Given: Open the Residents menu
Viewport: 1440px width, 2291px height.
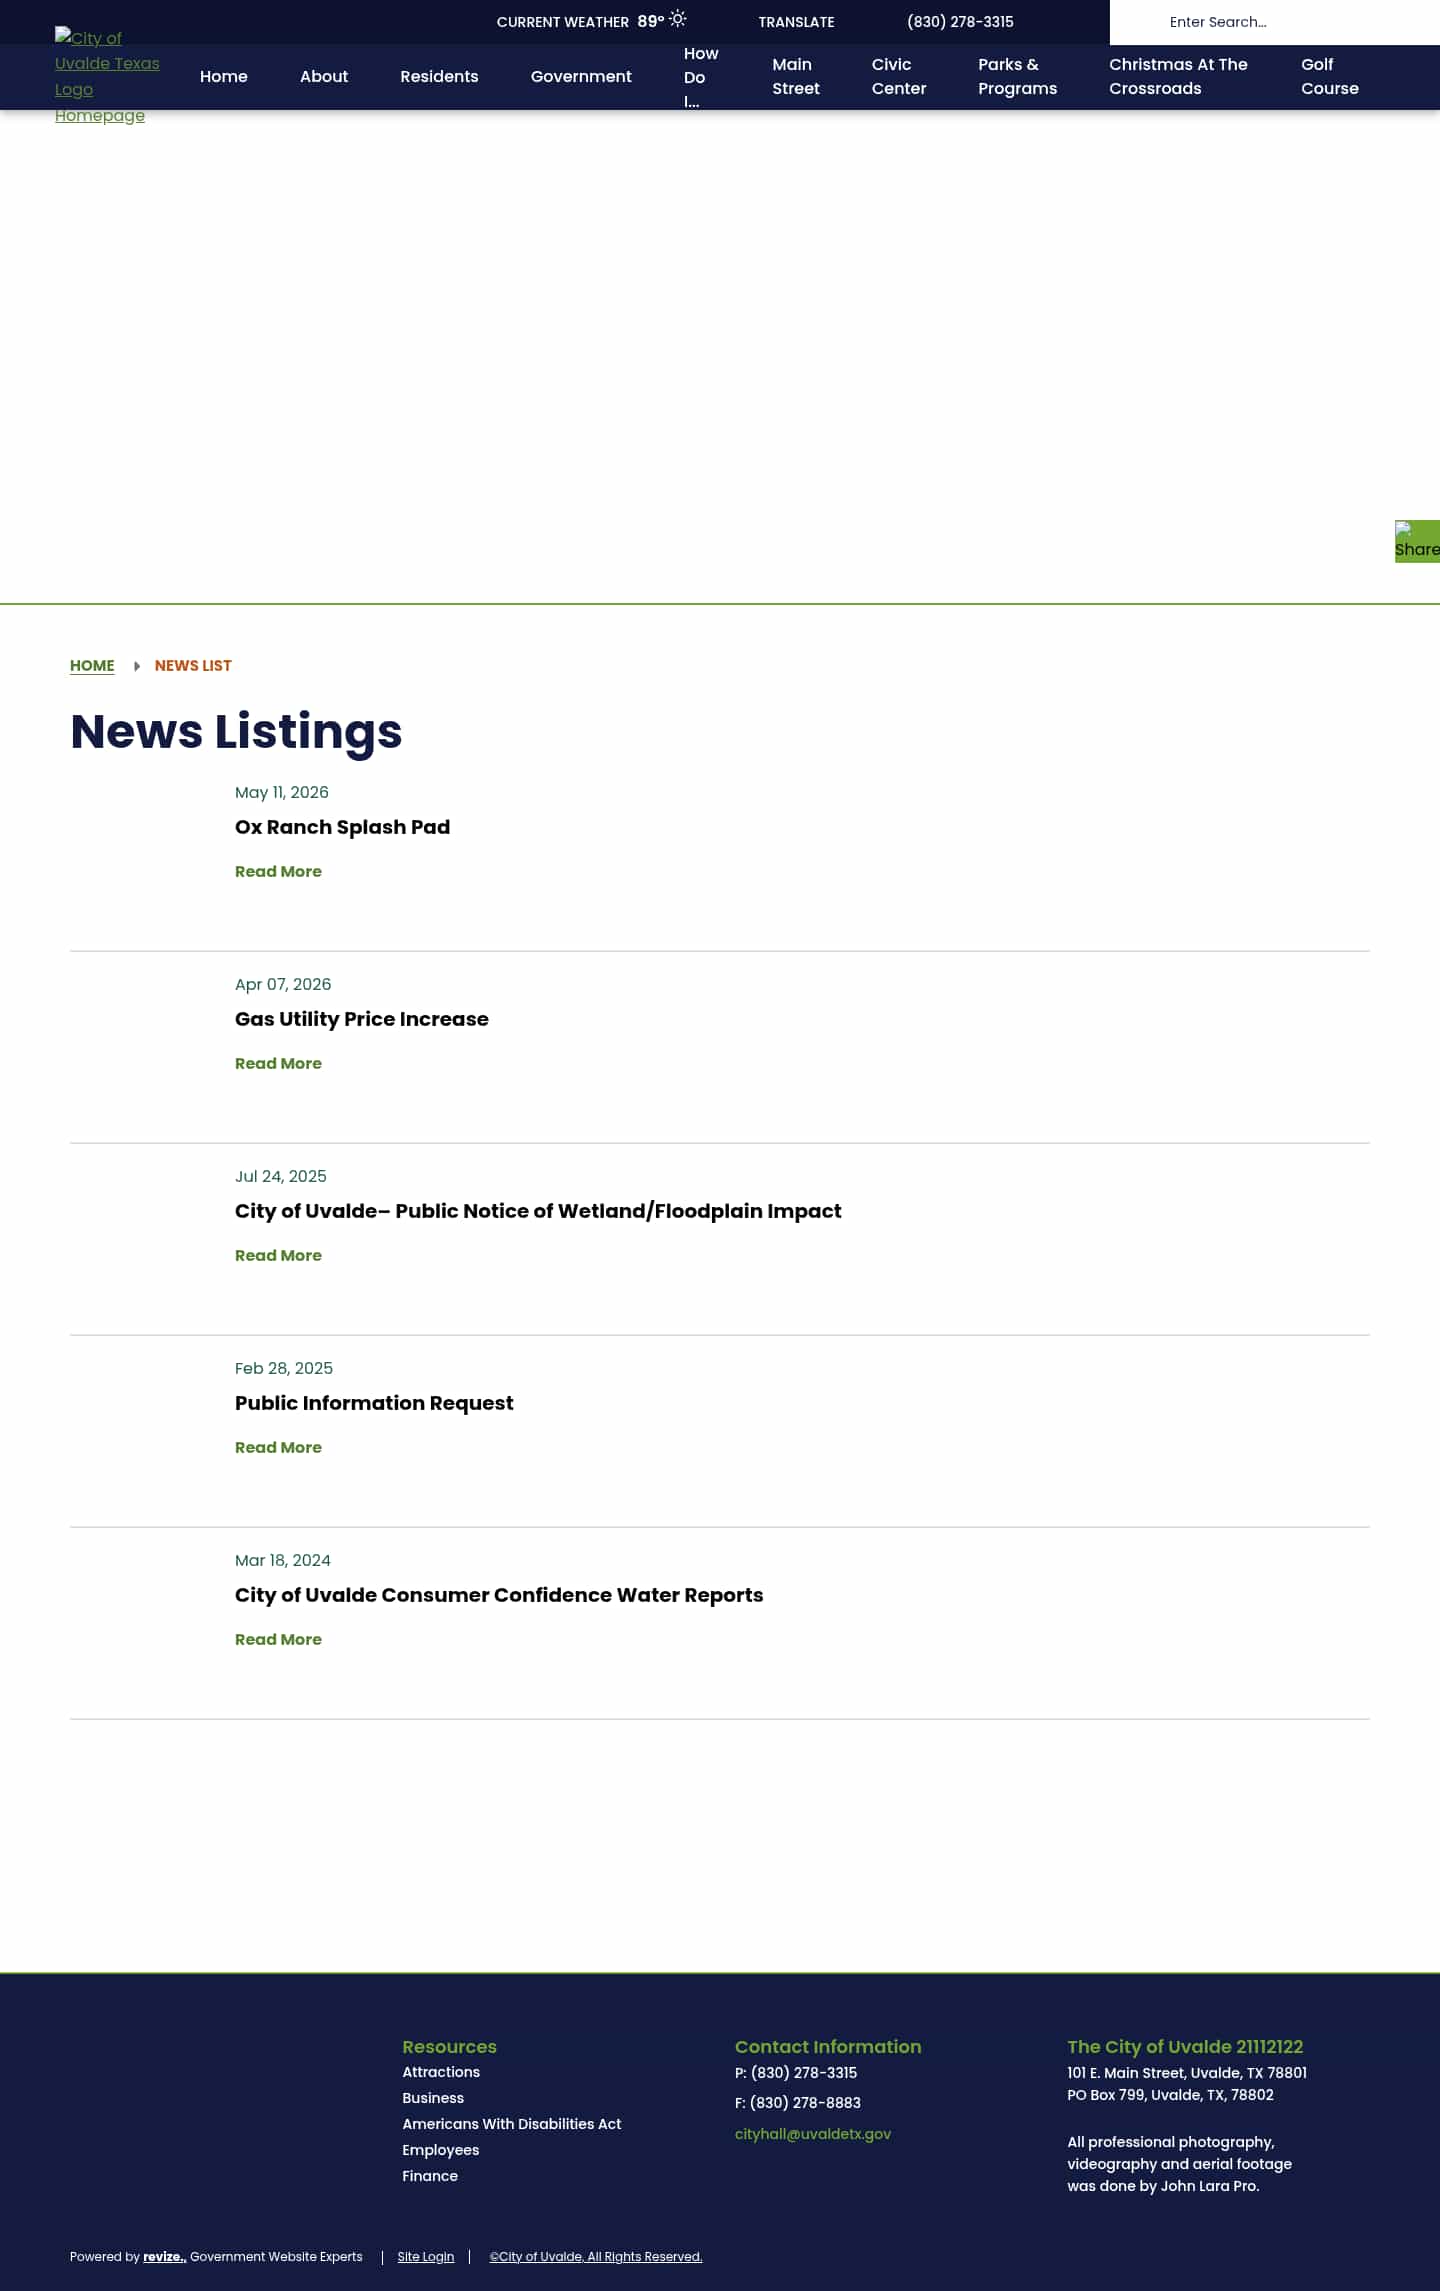Looking at the screenshot, I should (x=439, y=77).
